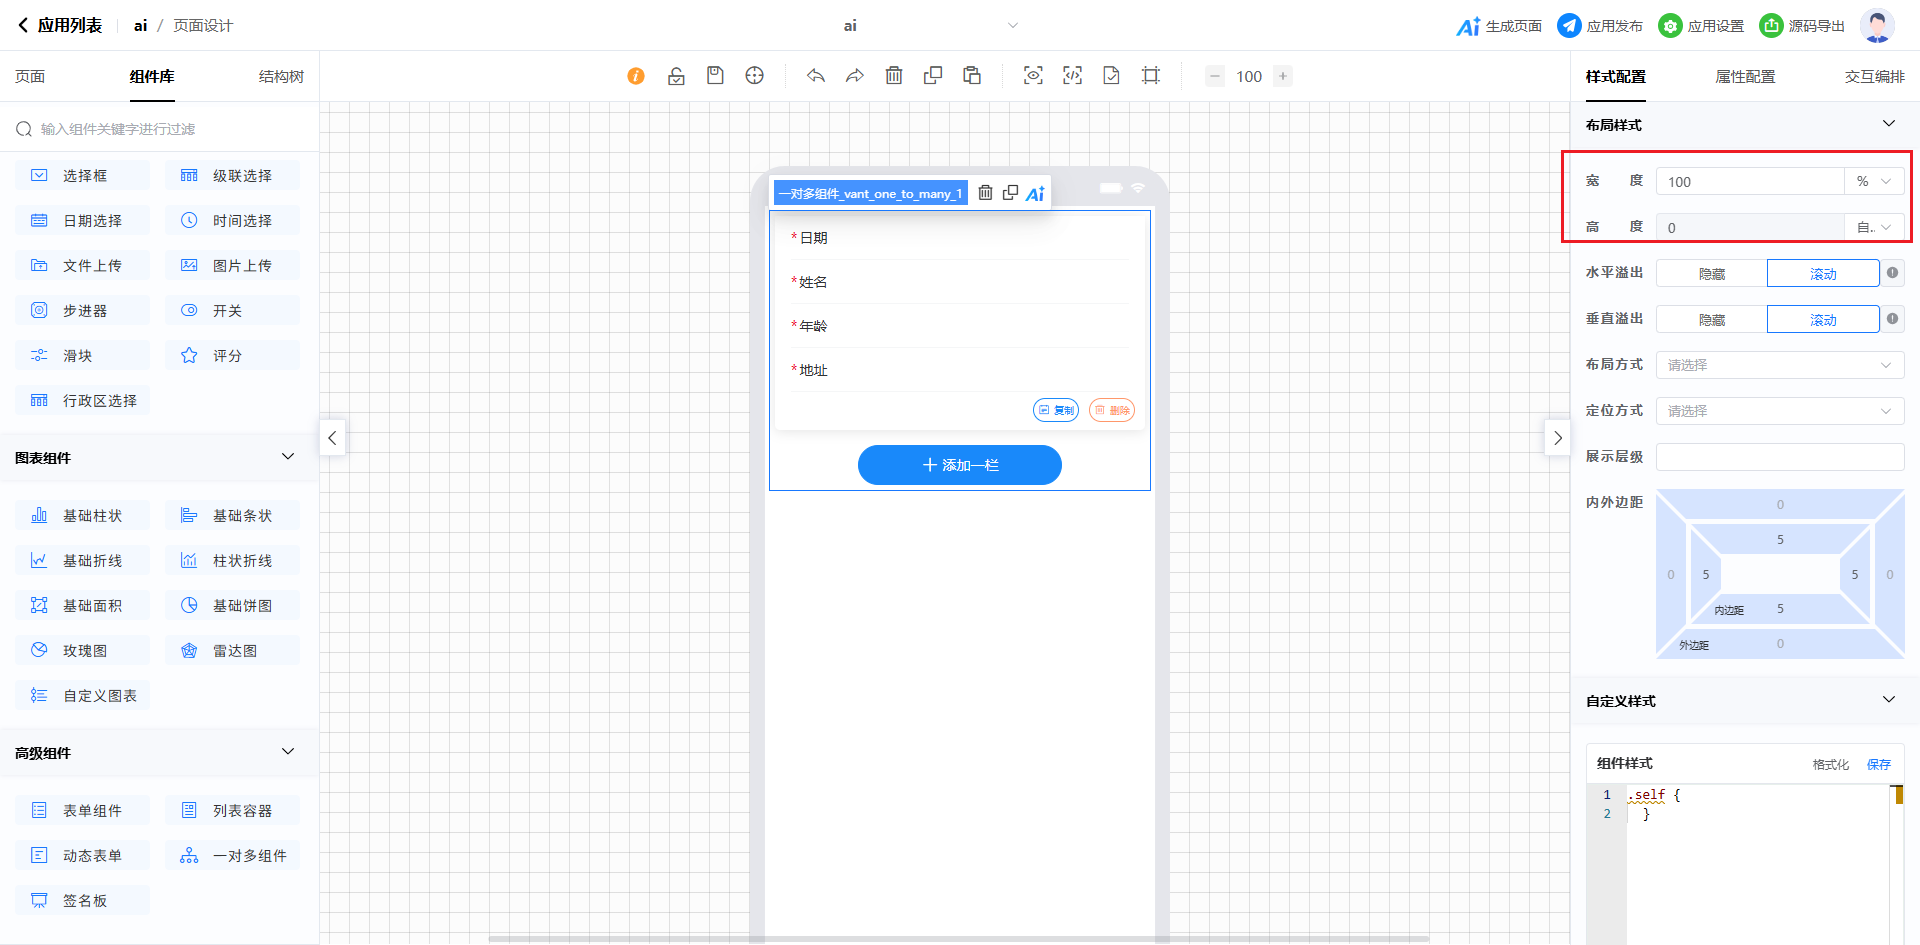The image size is (1920, 945).
Task: Click the redo arrow in the toolbar
Action: click(855, 76)
